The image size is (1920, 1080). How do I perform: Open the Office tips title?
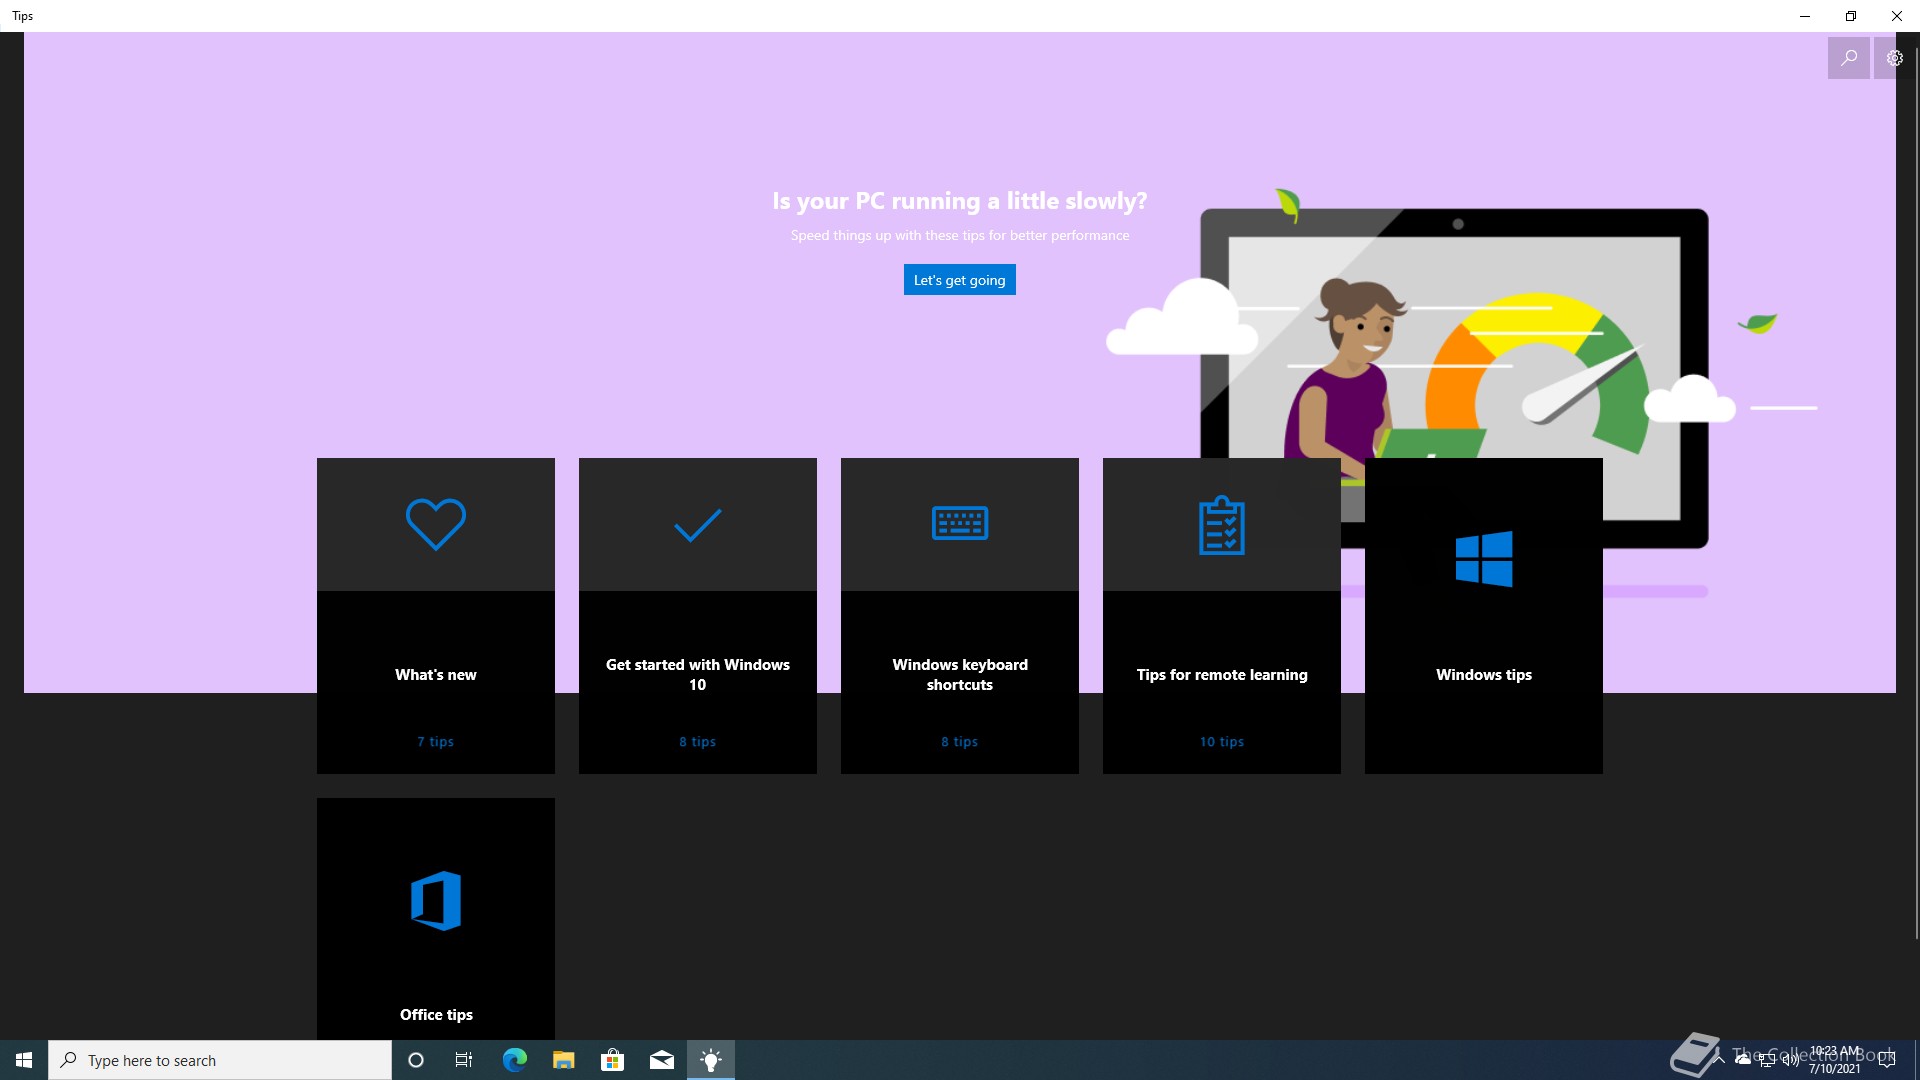pos(436,1015)
